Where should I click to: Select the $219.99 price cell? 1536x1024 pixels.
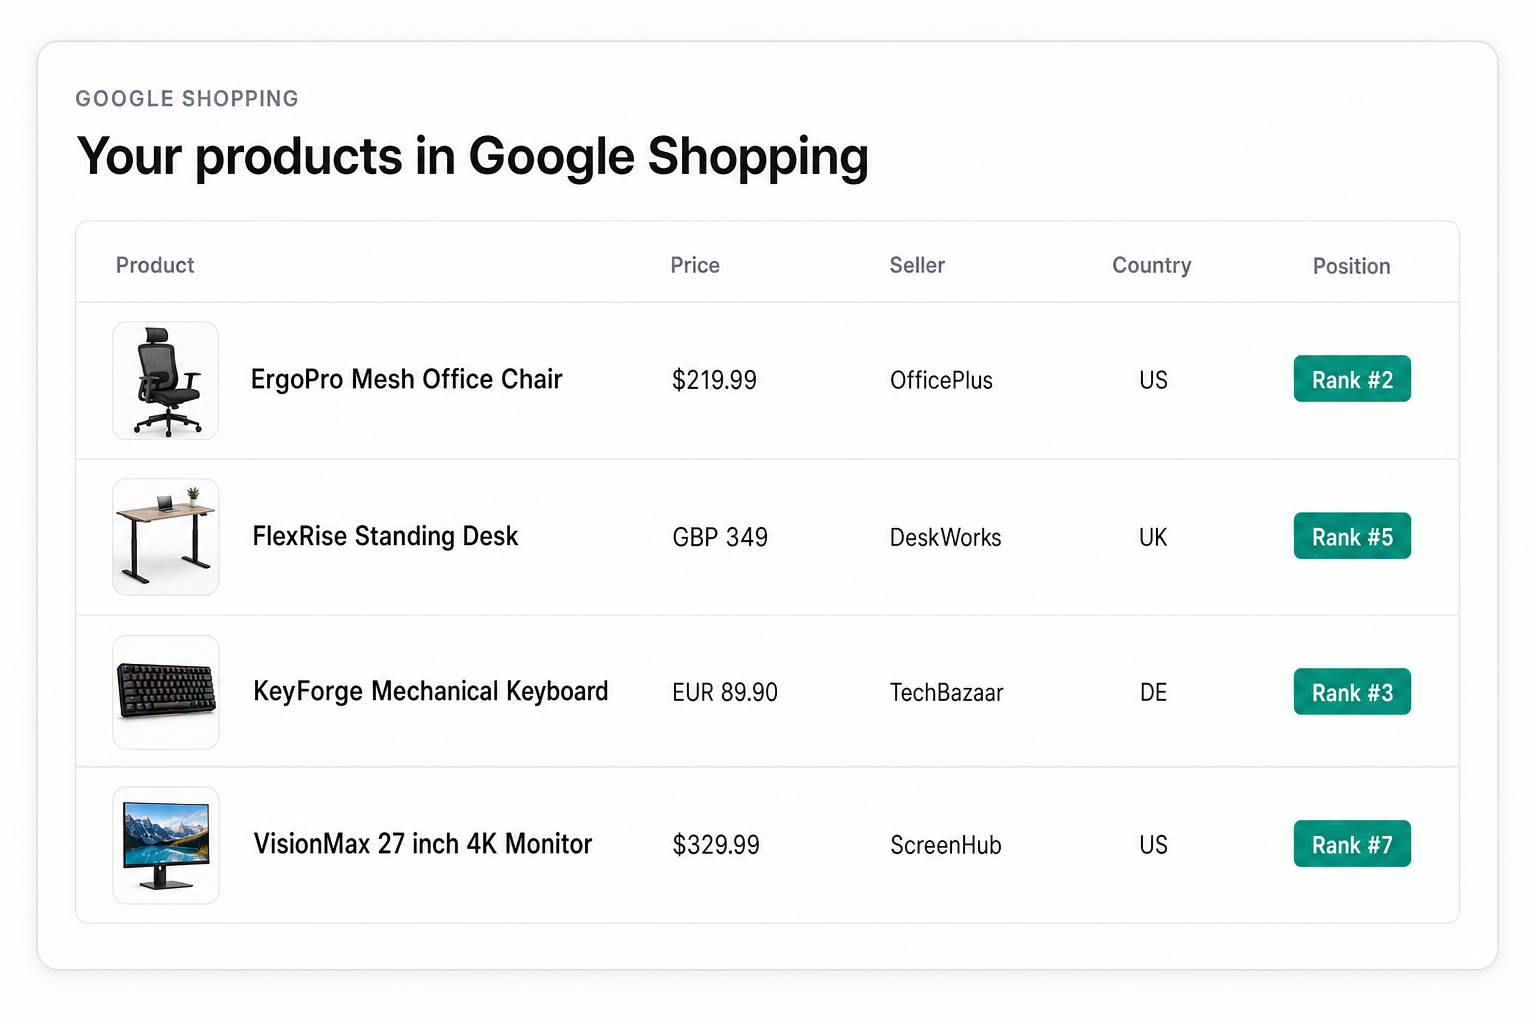[x=714, y=380]
